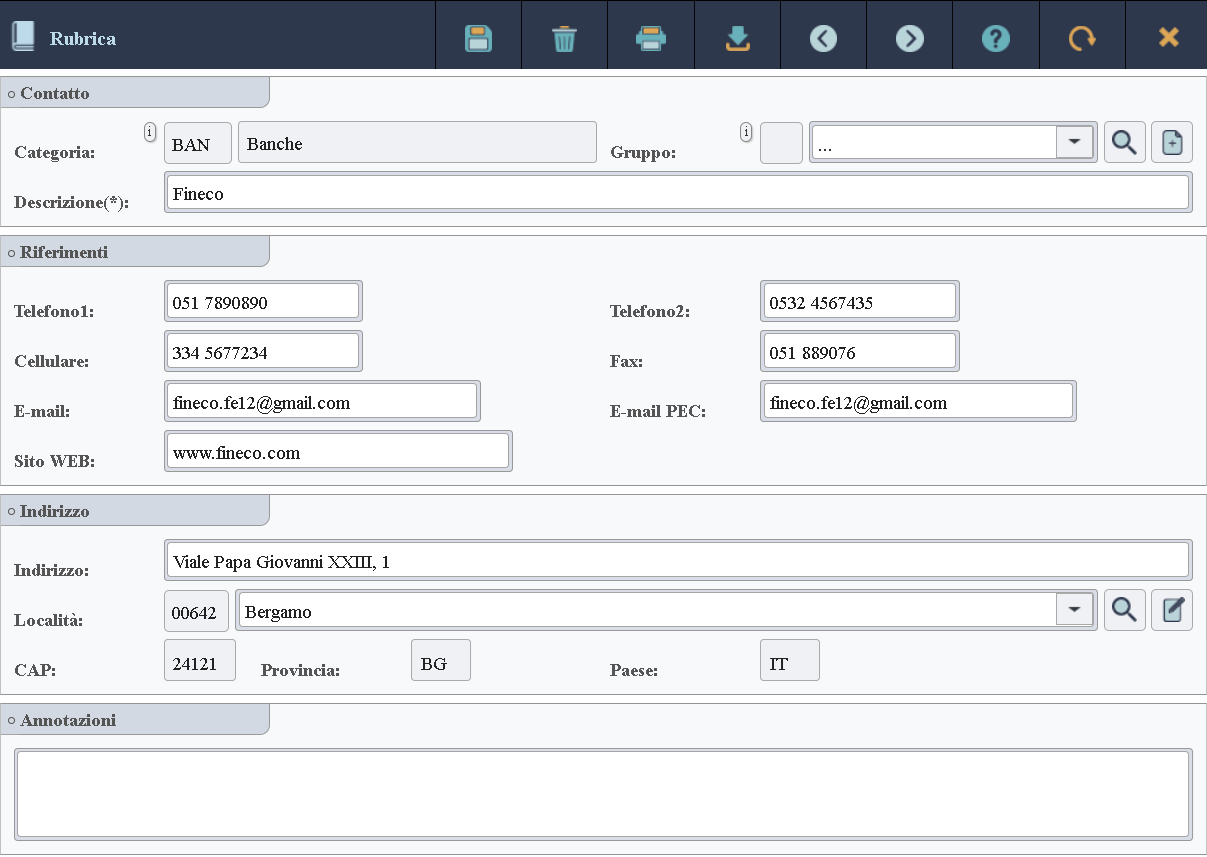Close the Rubrica form with X

(1168, 38)
